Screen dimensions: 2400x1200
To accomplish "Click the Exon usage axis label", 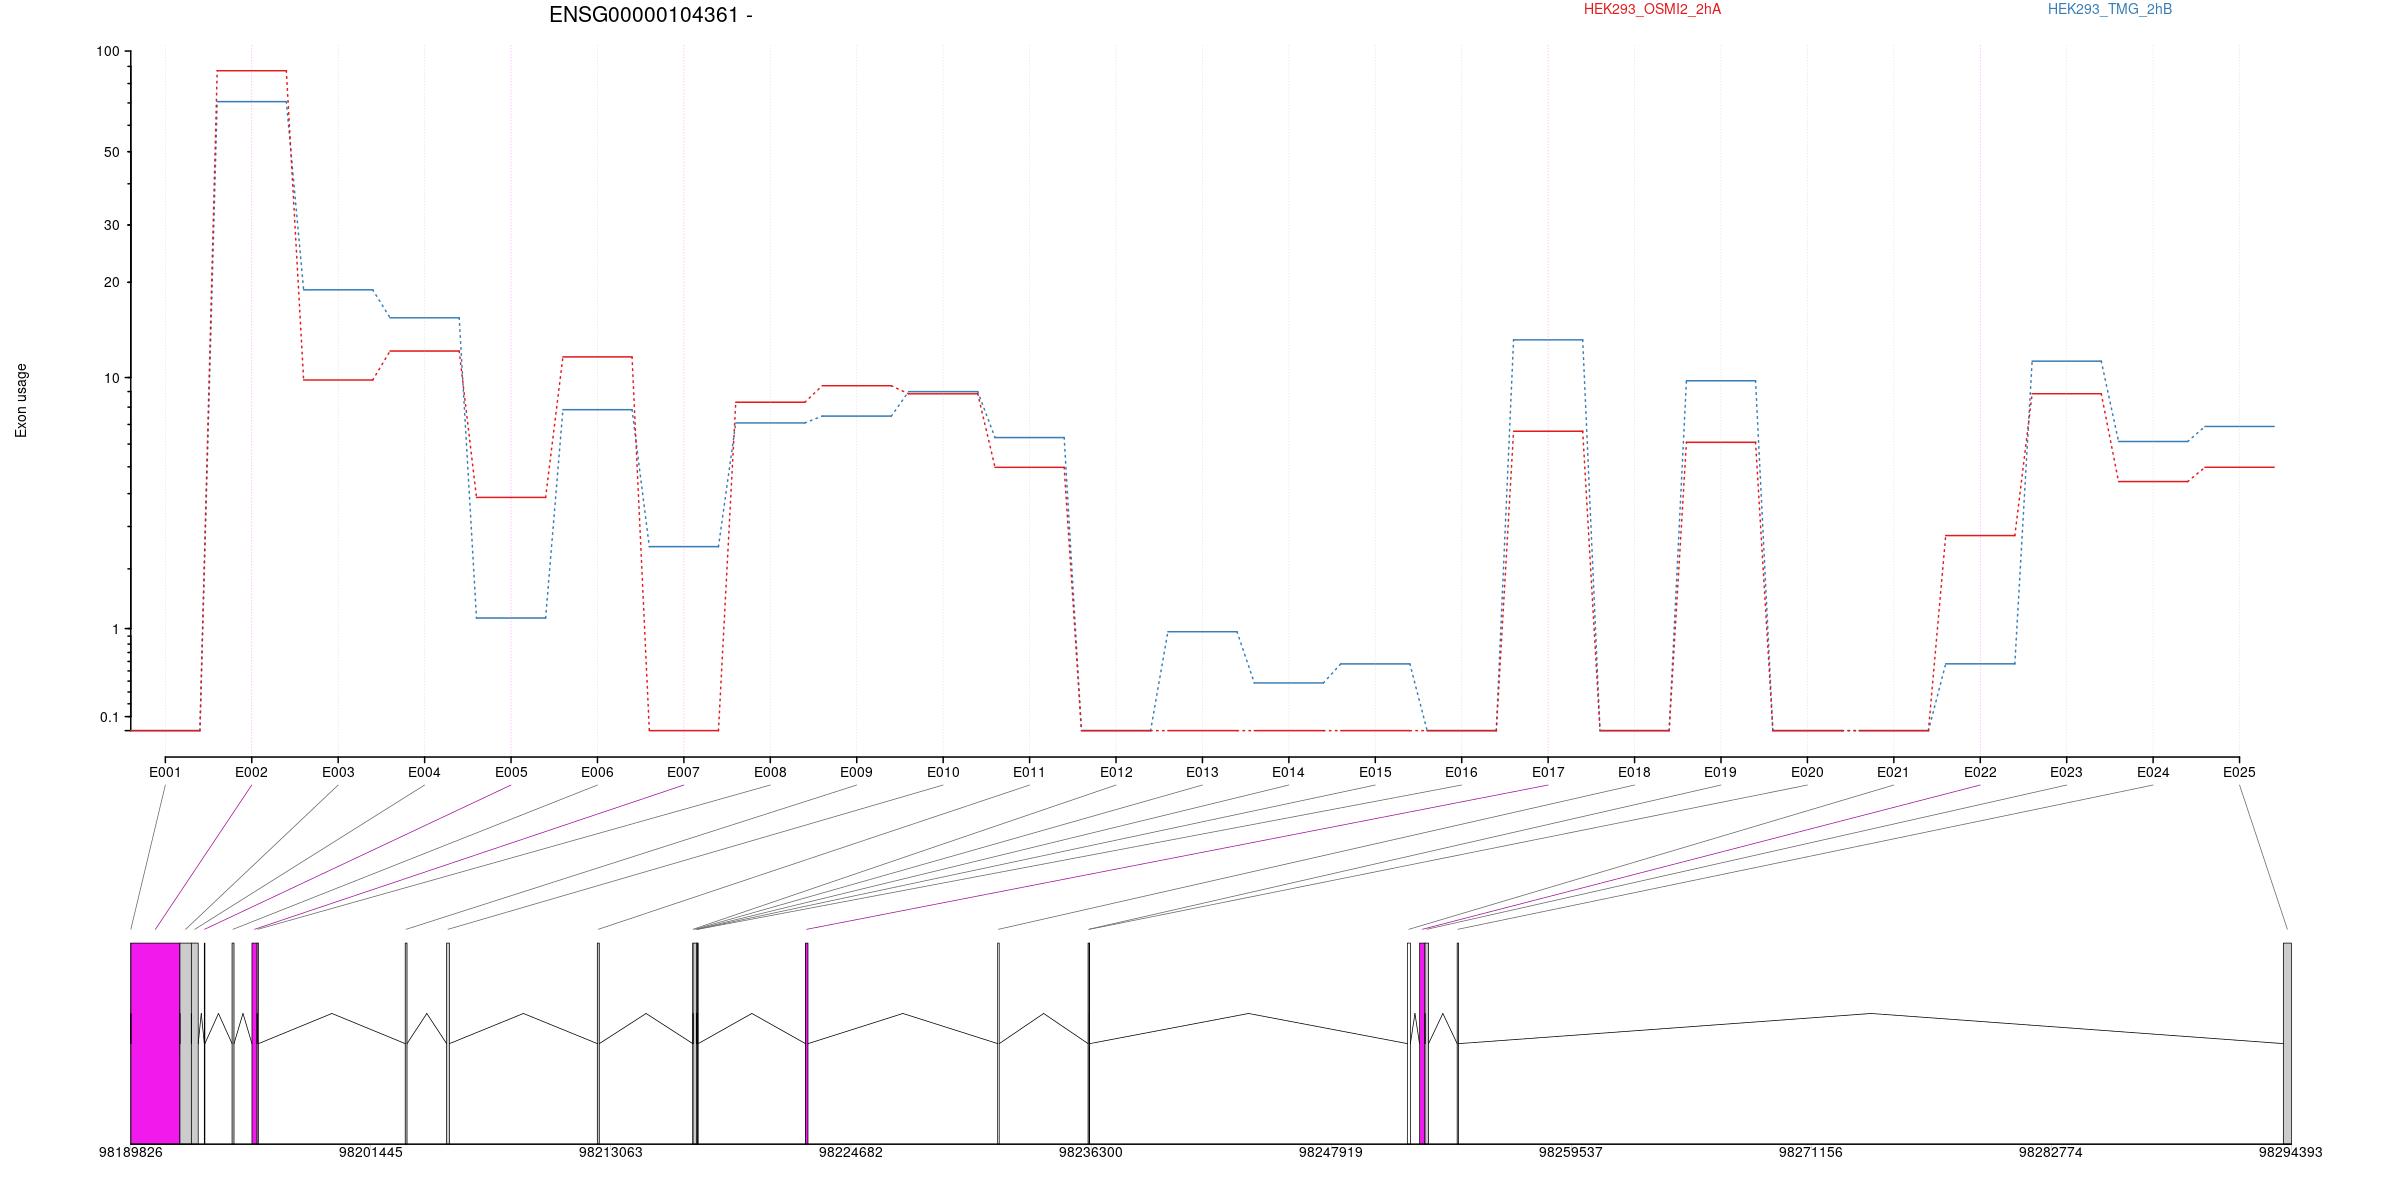I will tap(21, 400).
